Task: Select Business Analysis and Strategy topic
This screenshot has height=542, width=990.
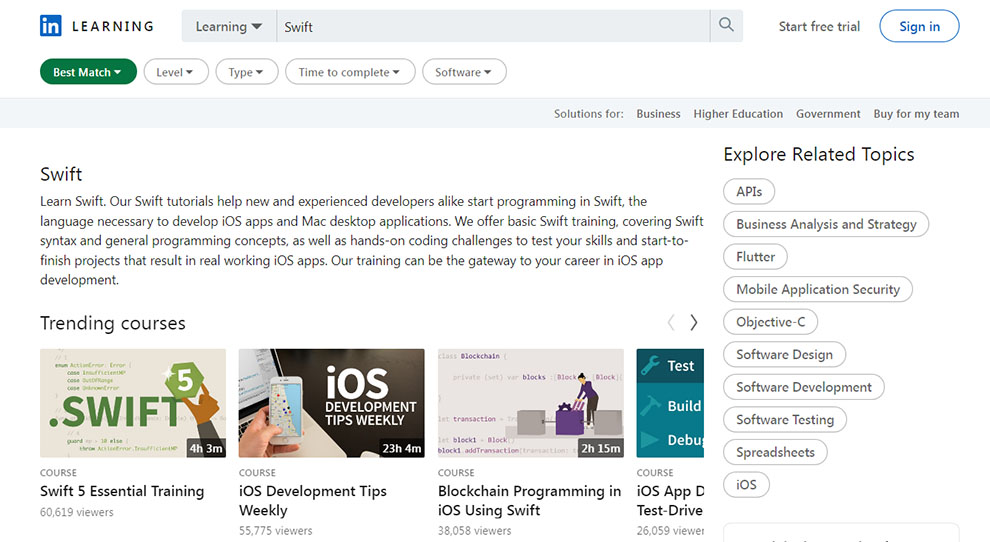Action: [826, 224]
